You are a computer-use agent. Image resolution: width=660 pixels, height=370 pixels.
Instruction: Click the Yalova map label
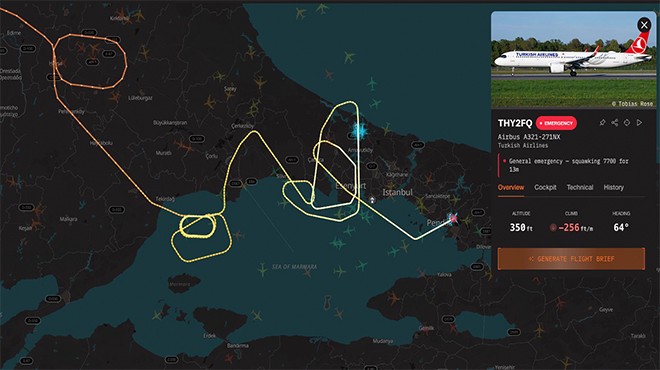pos(444,274)
